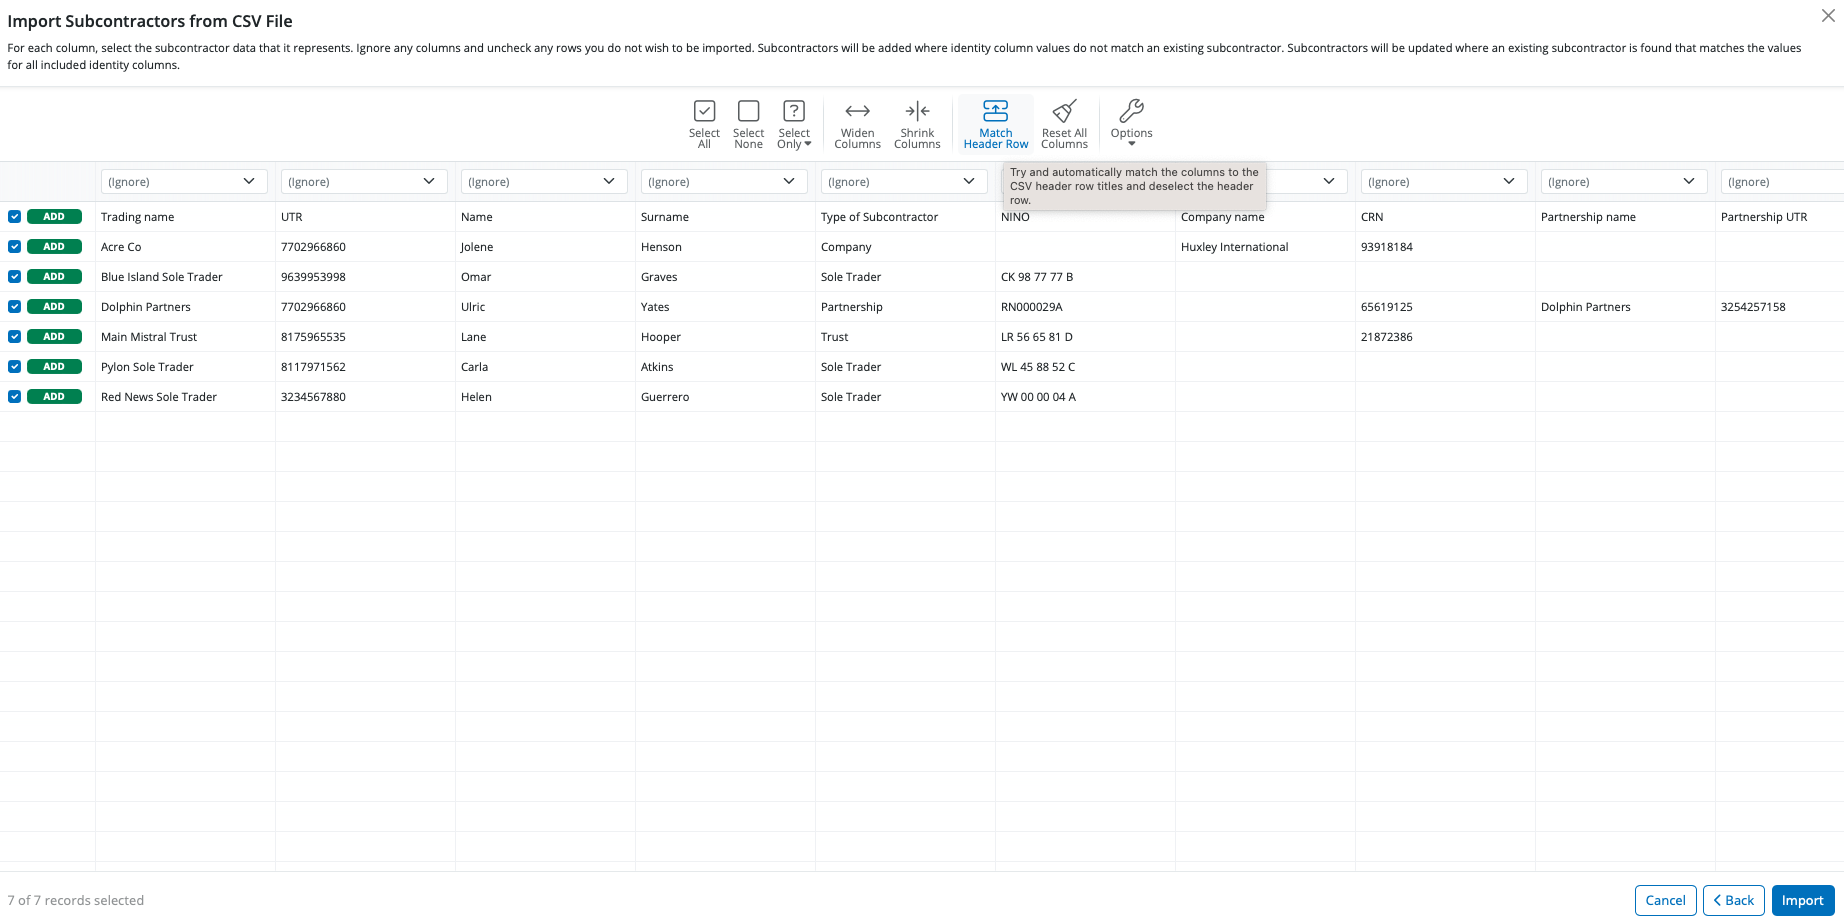Screen dimensions: 1844x919
Task: Click the Back button
Action: (1733, 900)
